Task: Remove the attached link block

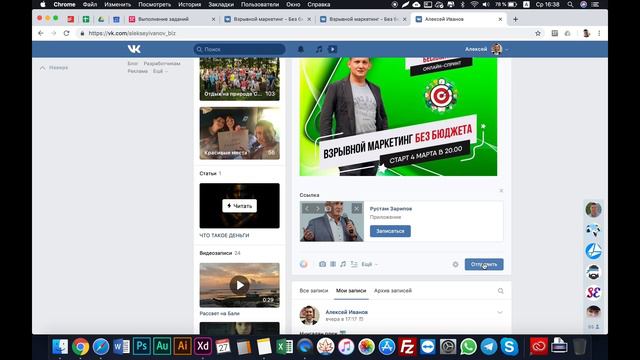Action: coord(501,191)
